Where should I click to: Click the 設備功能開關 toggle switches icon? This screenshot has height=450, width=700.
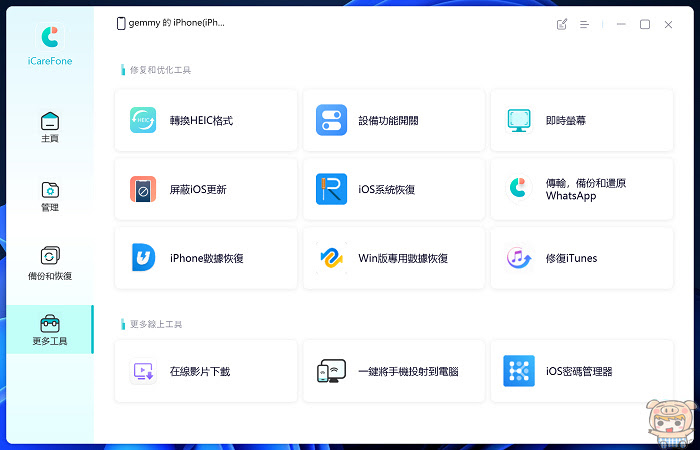click(x=331, y=120)
